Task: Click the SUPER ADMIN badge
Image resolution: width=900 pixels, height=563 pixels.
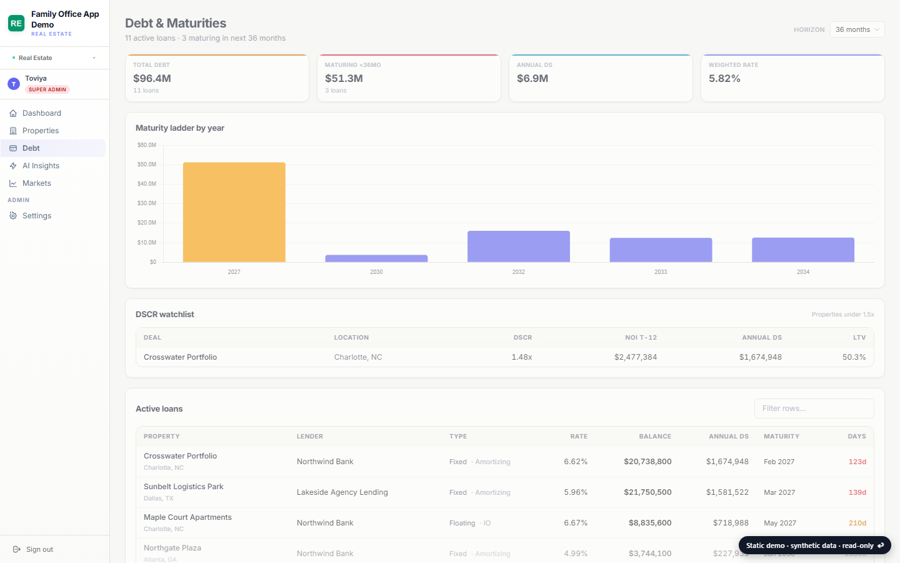Action: point(47,90)
